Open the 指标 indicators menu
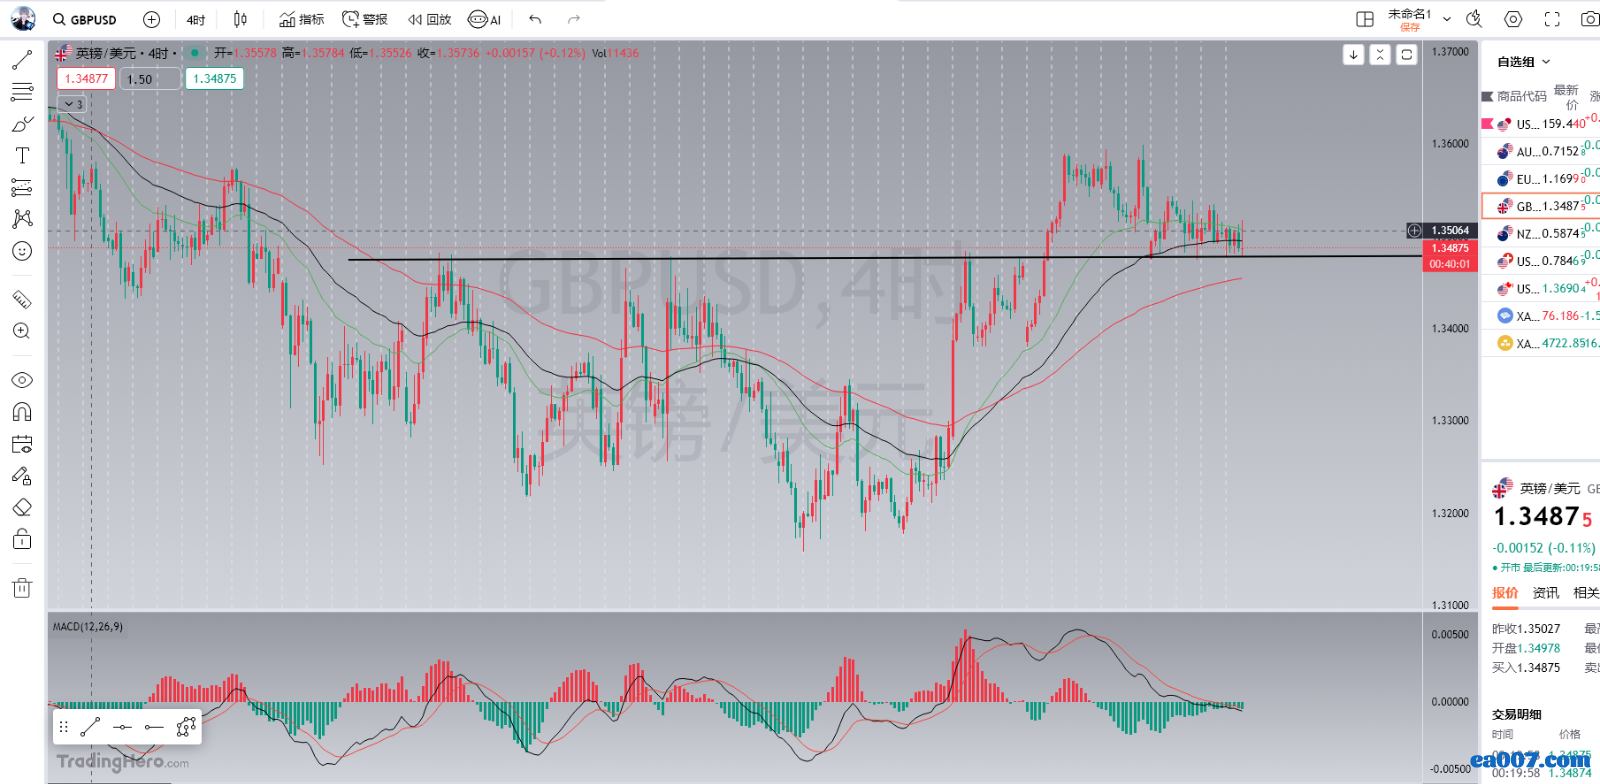Viewport: 1600px width, 784px height. [302, 19]
